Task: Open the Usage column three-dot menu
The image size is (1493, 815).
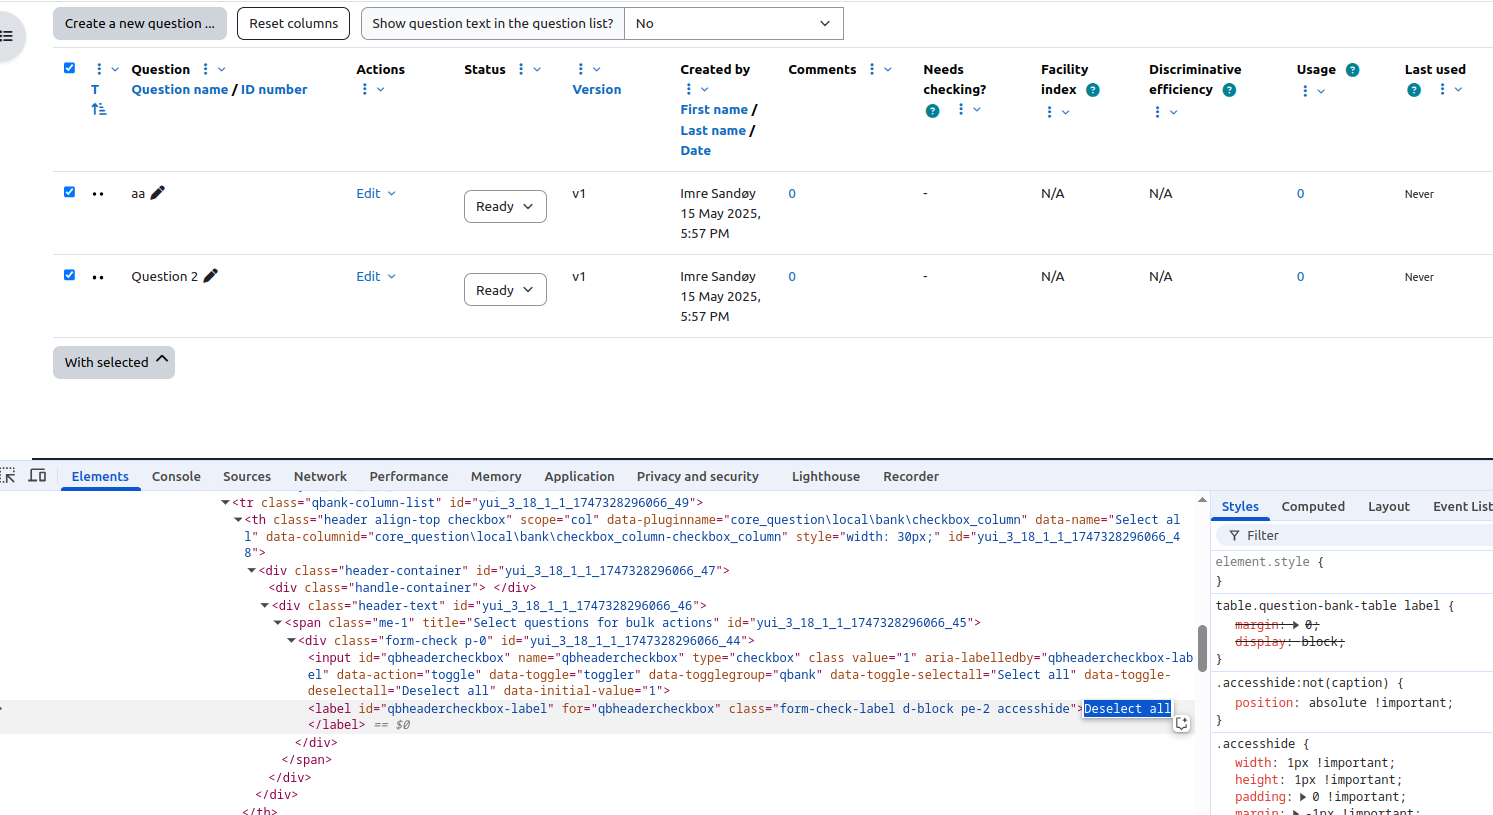Action: tap(1305, 91)
